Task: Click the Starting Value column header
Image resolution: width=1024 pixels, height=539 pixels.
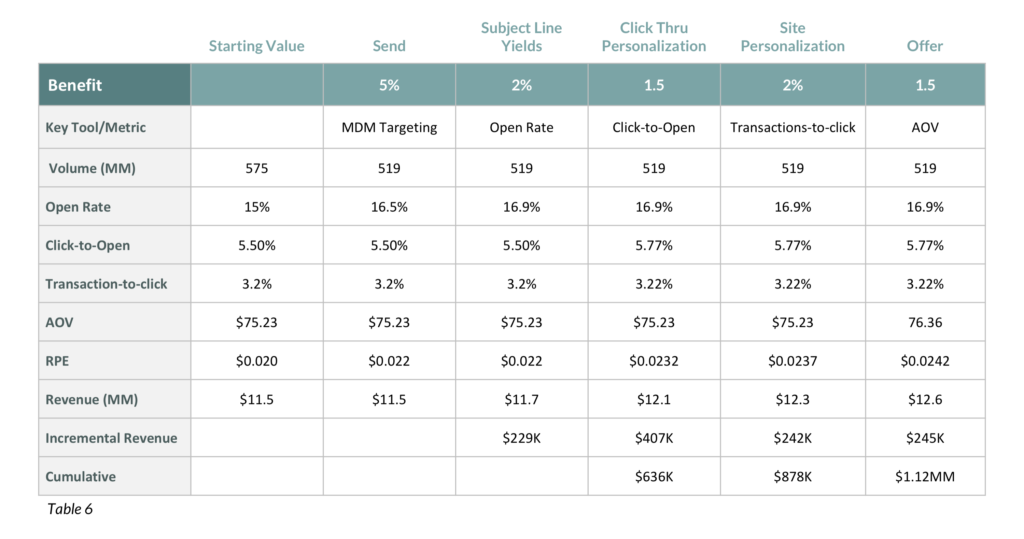Action: pyautogui.click(x=256, y=46)
